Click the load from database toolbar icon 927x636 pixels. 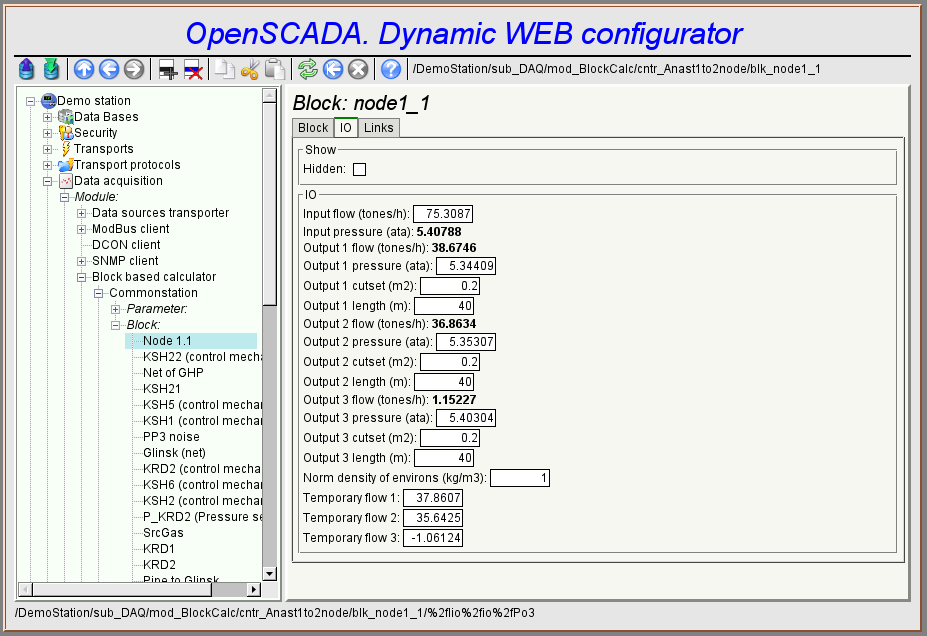tap(26, 69)
